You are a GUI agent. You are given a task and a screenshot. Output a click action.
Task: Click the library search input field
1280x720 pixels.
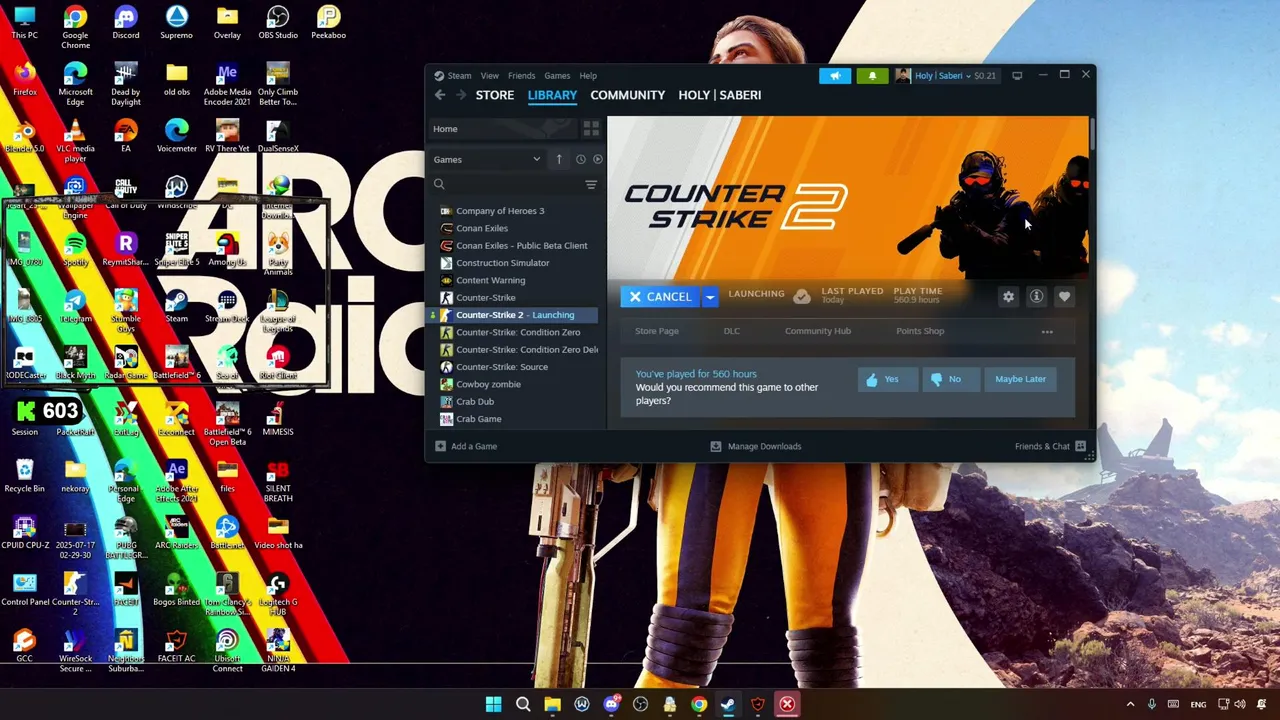514,184
